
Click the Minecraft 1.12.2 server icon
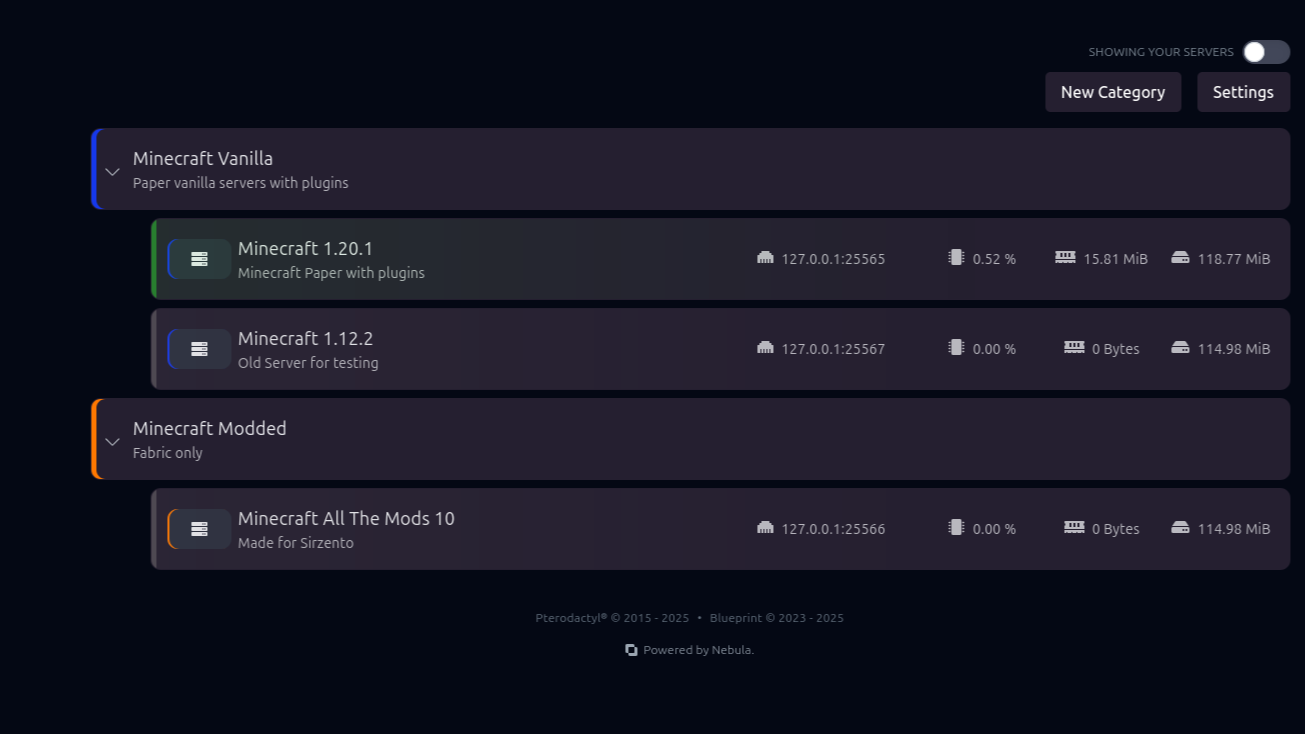[x=199, y=349]
